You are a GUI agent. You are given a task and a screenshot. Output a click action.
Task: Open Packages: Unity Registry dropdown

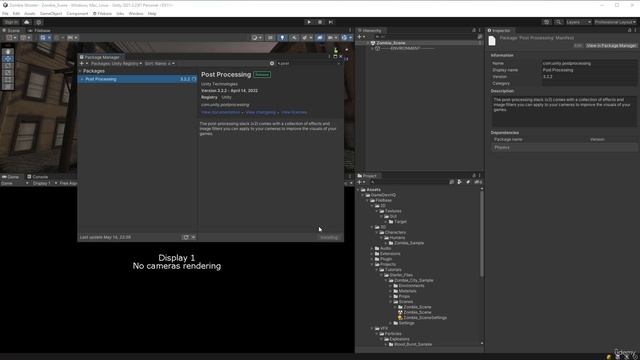pyautogui.click(x=116, y=64)
